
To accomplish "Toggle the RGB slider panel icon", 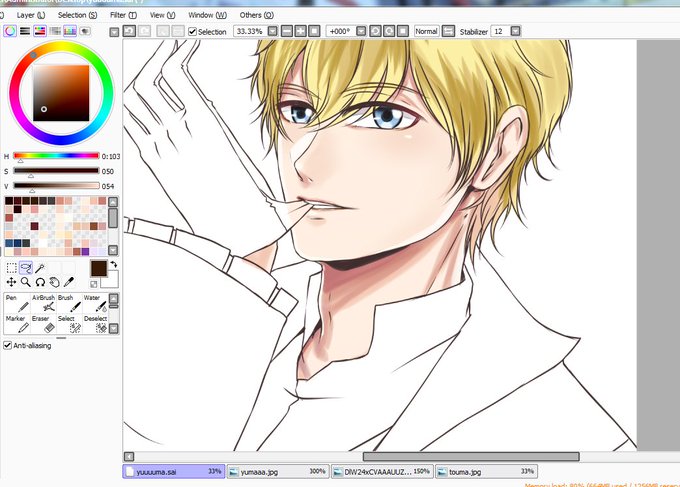I will point(25,31).
